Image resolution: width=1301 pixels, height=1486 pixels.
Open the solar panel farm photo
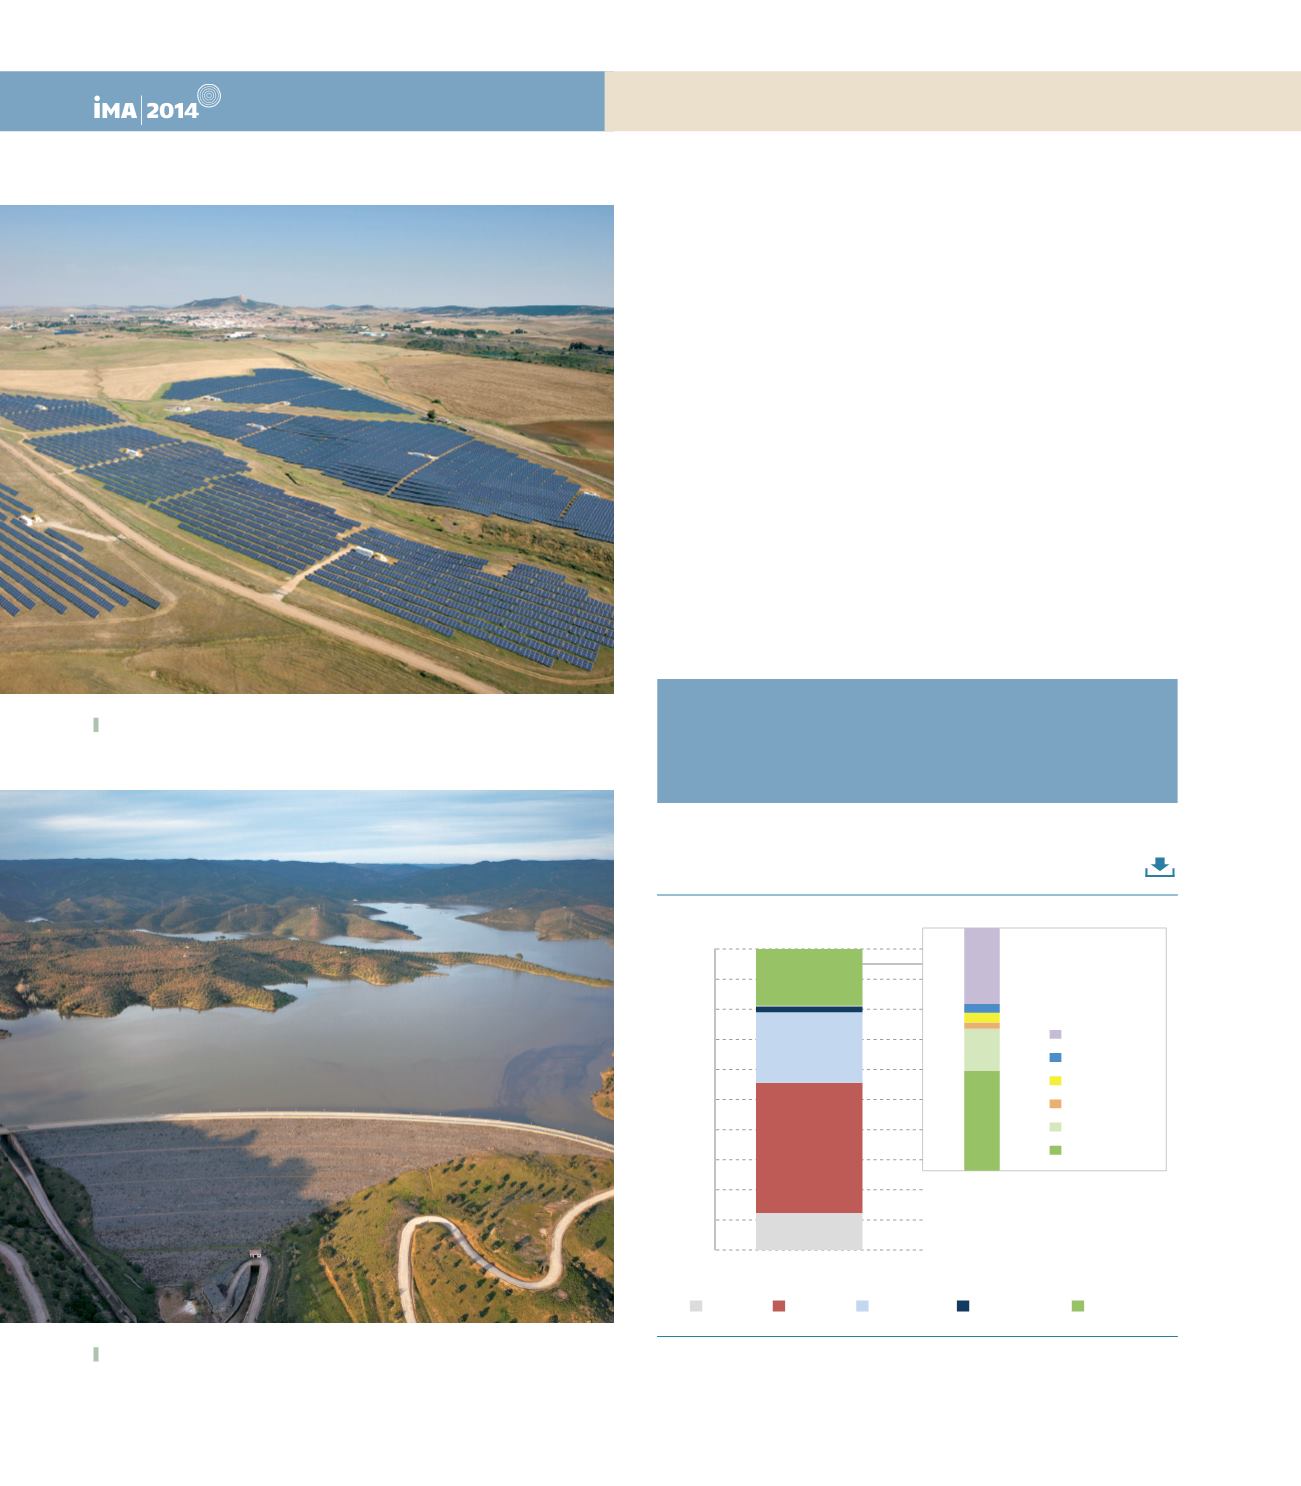(306, 449)
